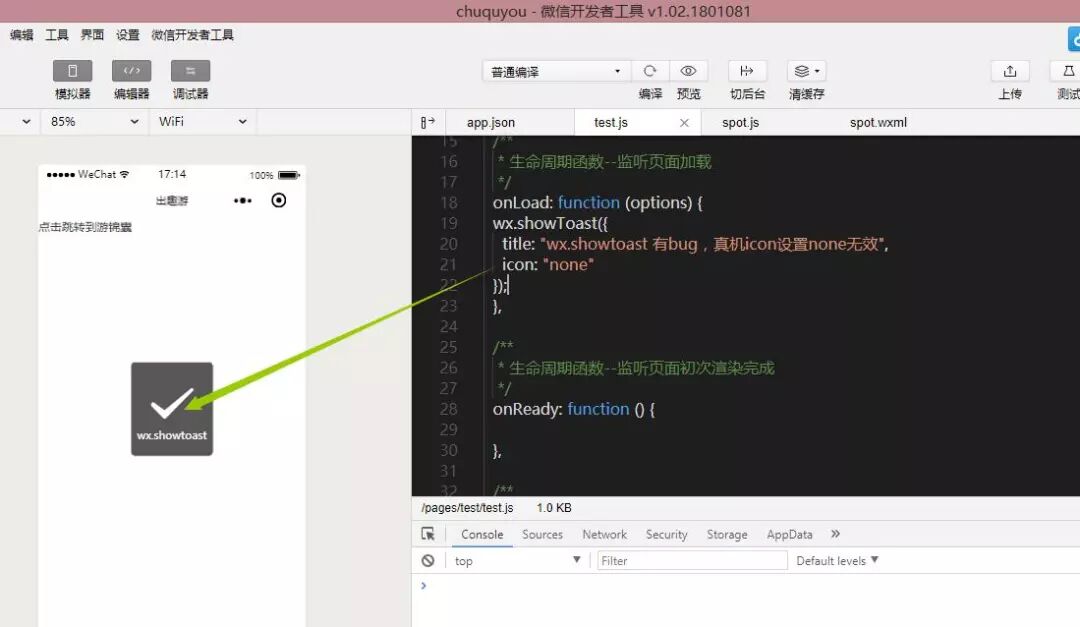
Task: Expand the device model dropdown chevron
Action: [26, 121]
